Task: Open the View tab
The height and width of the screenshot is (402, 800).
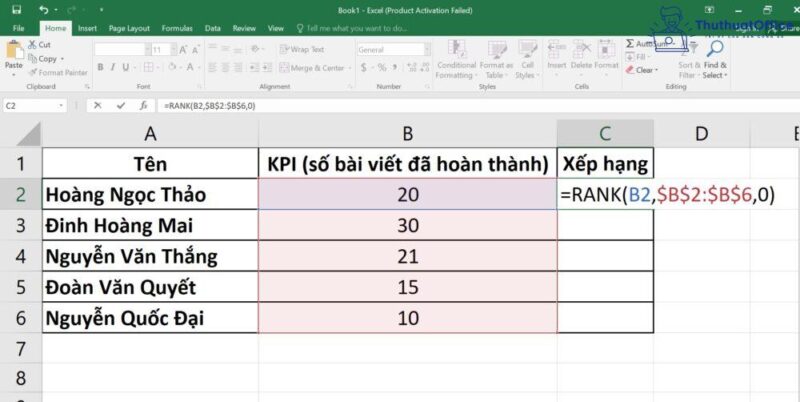Action: point(276,28)
